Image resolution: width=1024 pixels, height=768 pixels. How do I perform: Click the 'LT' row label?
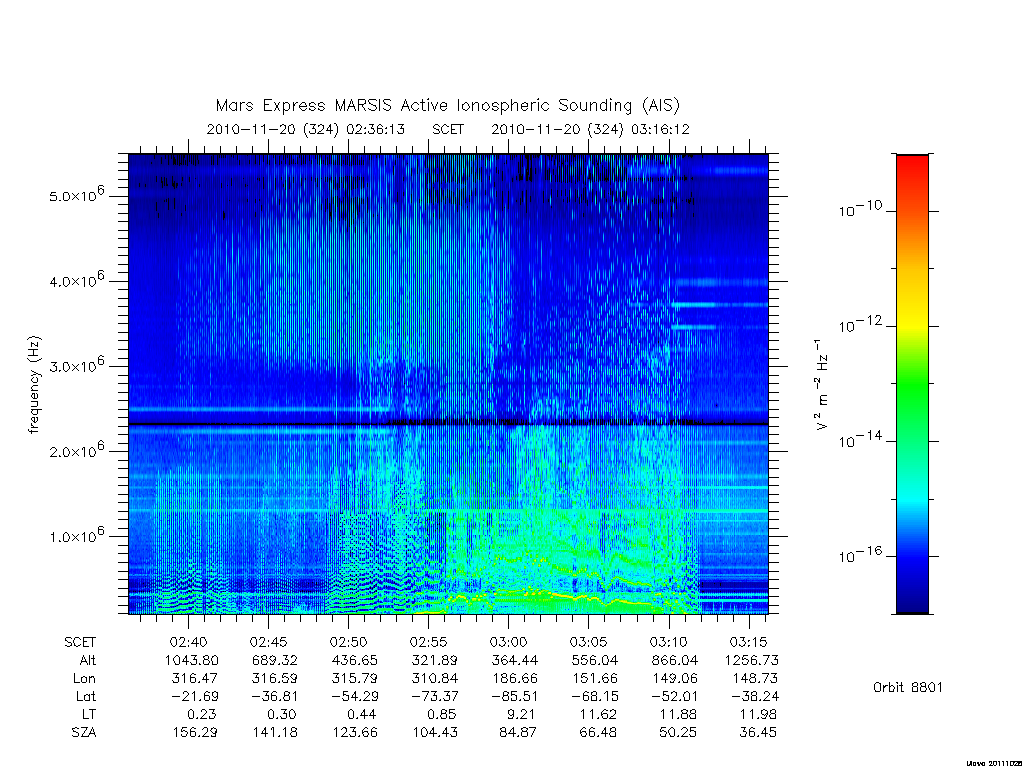[x=89, y=714]
